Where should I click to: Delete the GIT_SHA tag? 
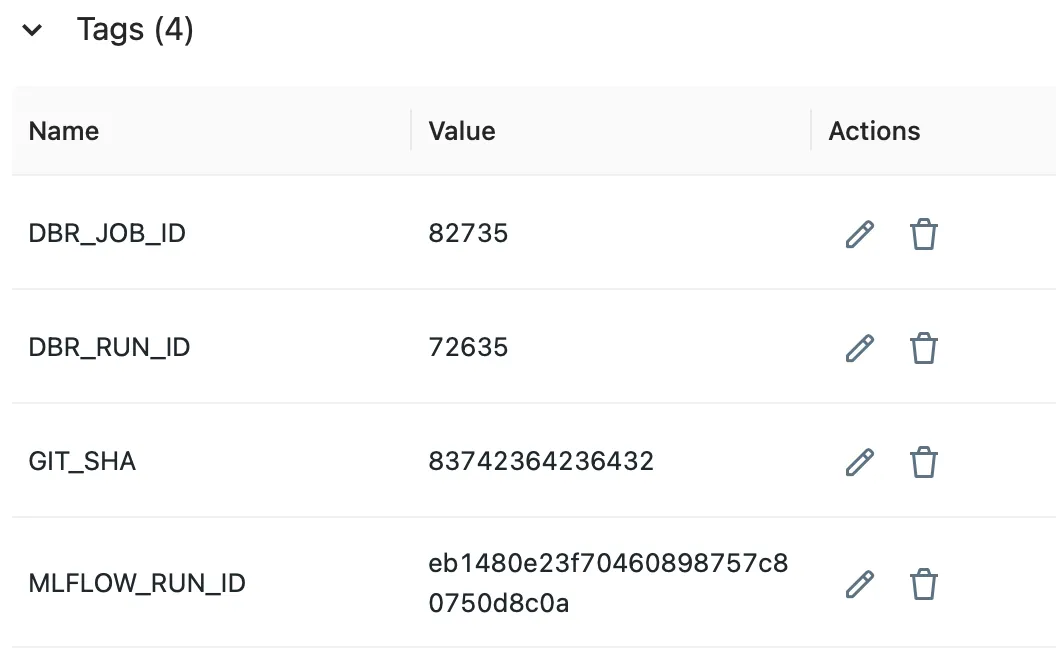(x=924, y=463)
